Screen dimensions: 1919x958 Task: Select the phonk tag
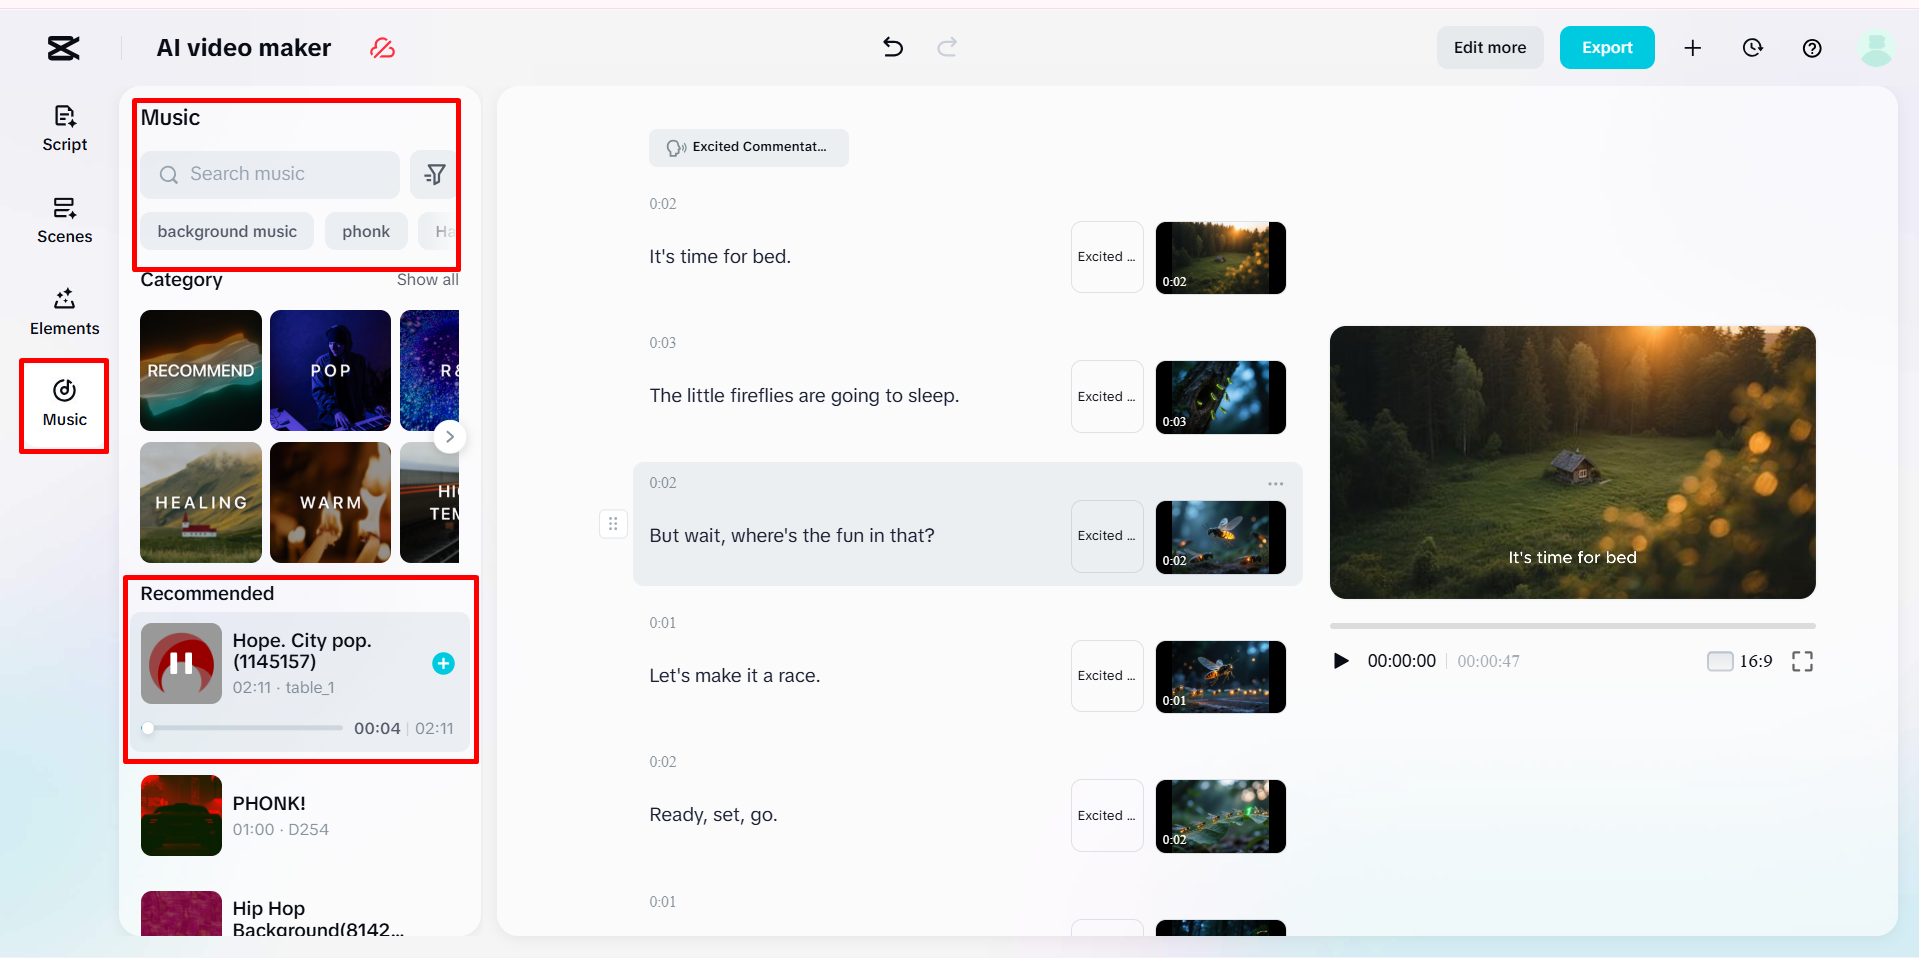pos(366,231)
